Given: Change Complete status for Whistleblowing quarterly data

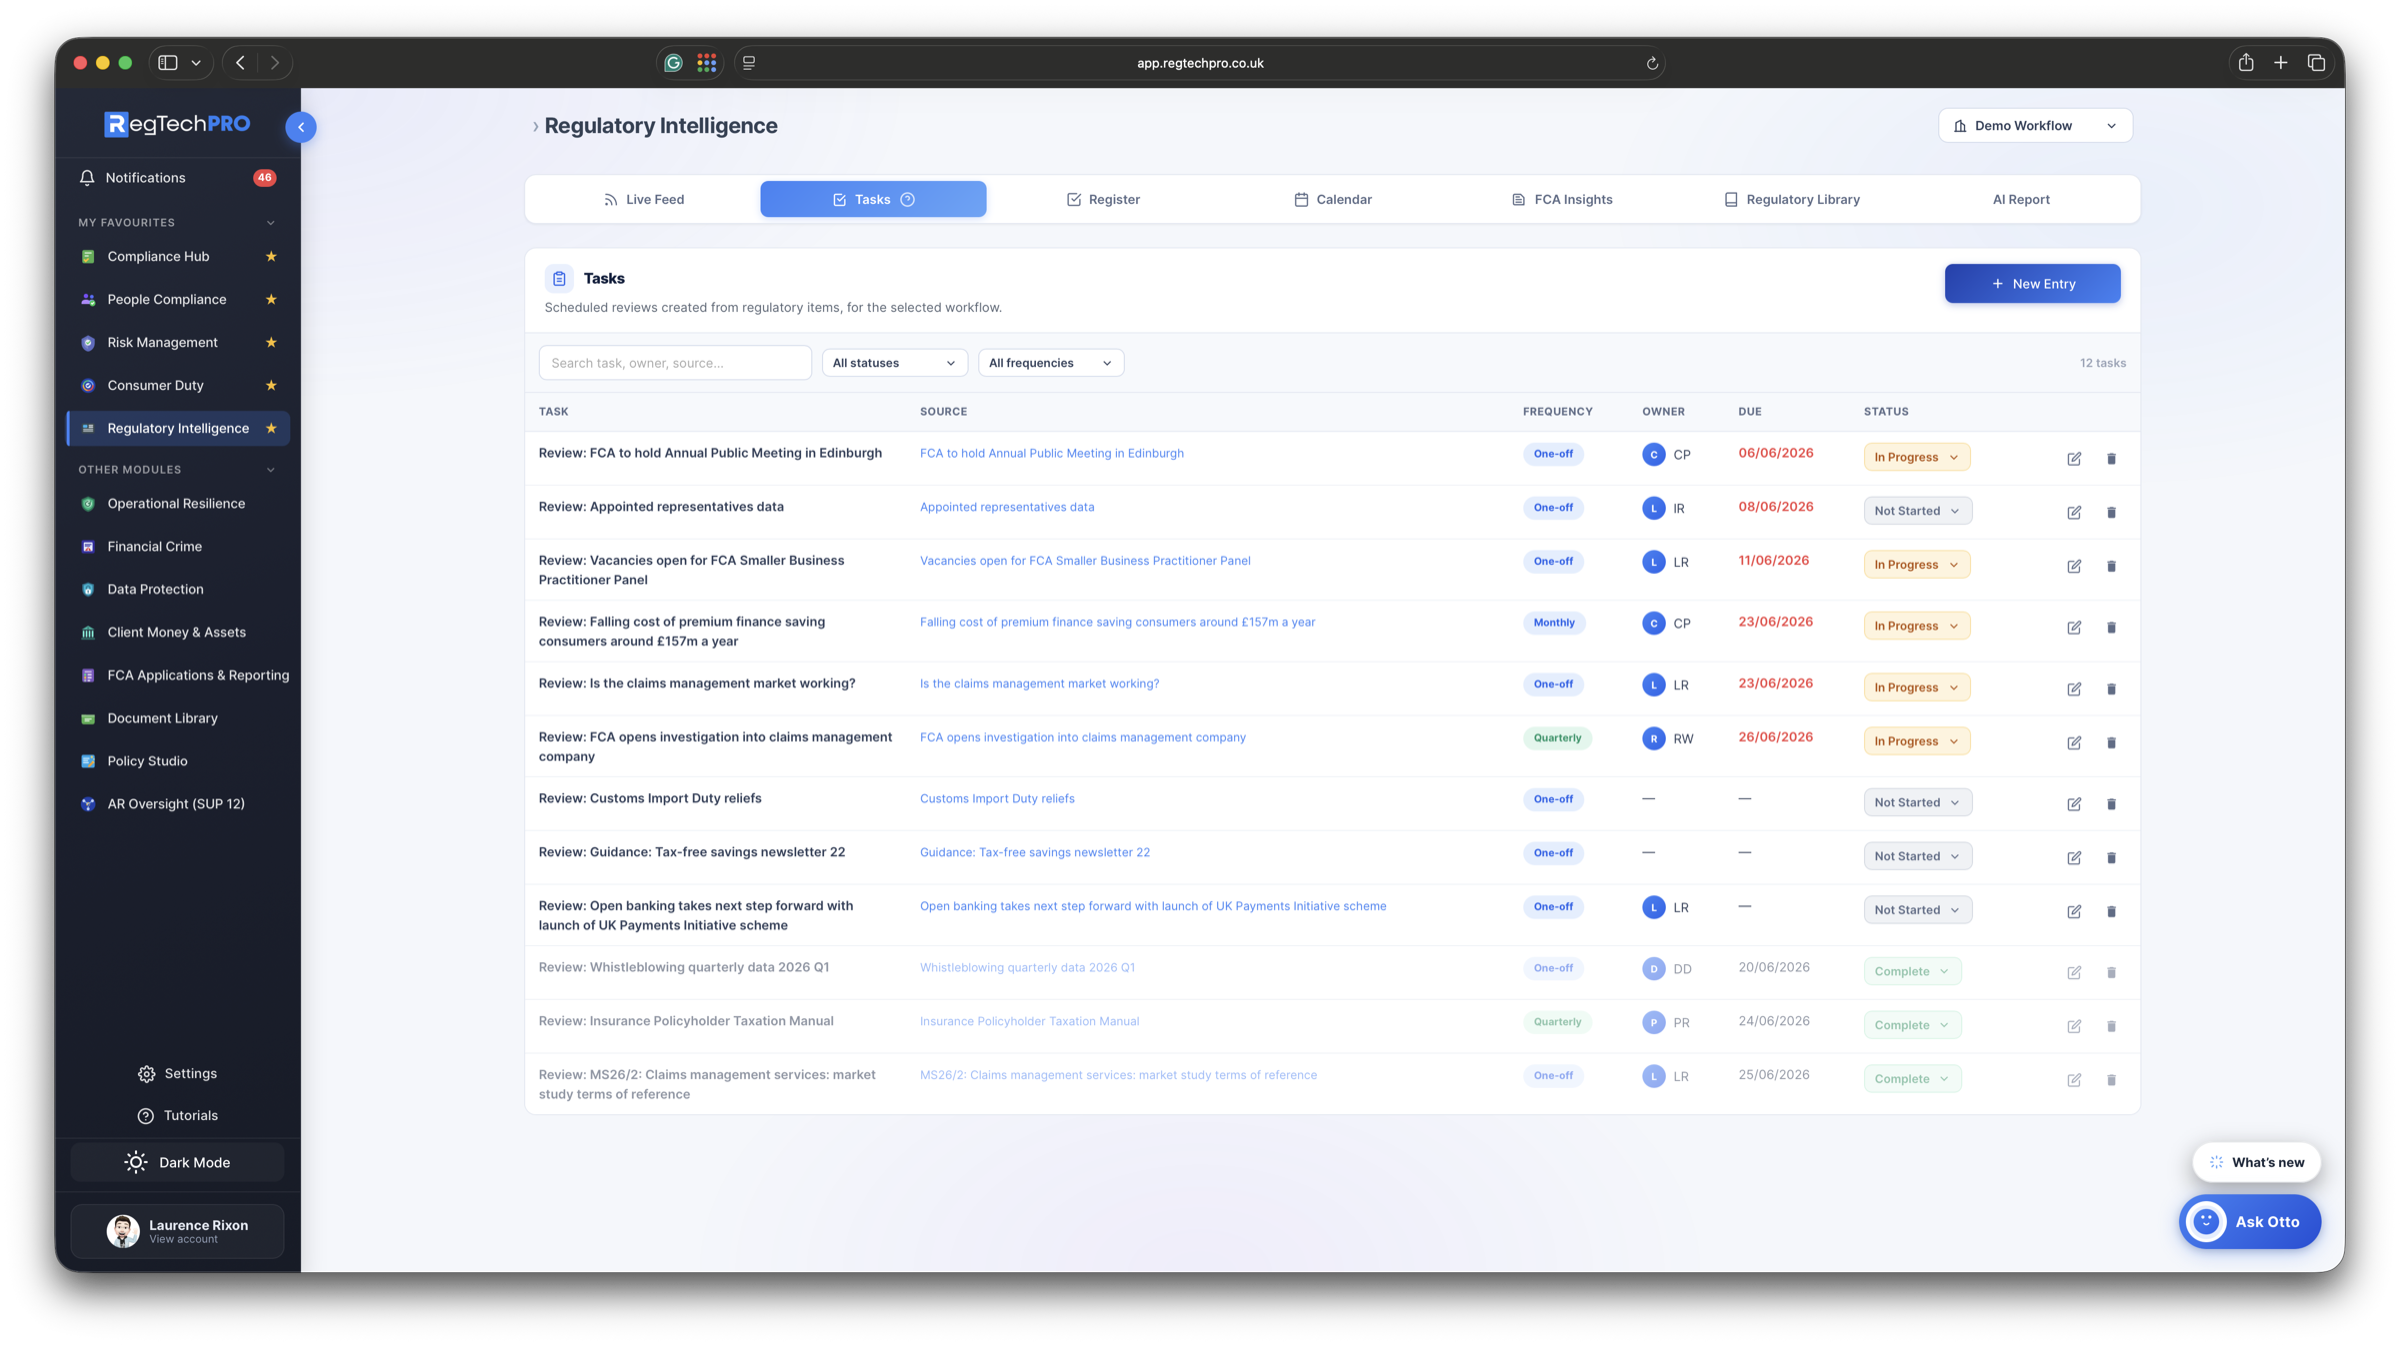Looking at the screenshot, I should pyautogui.click(x=1912, y=971).
